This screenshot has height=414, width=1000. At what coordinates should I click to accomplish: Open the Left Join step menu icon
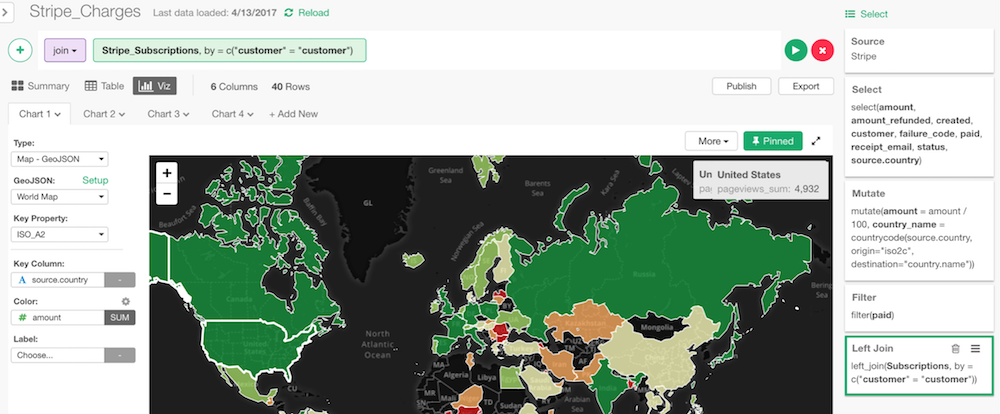[x=975, y=348]
